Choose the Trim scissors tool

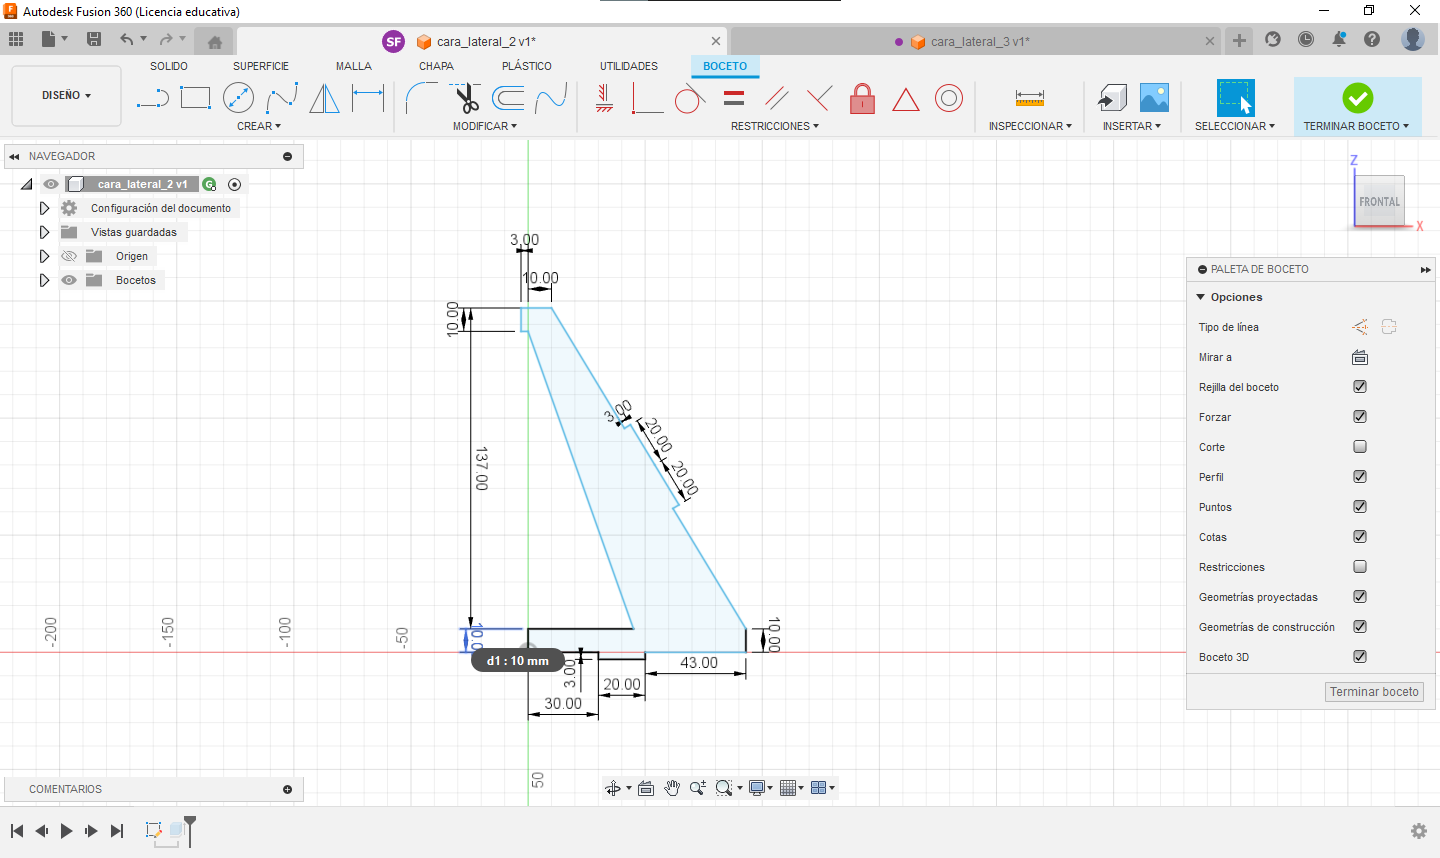point(466,98)
